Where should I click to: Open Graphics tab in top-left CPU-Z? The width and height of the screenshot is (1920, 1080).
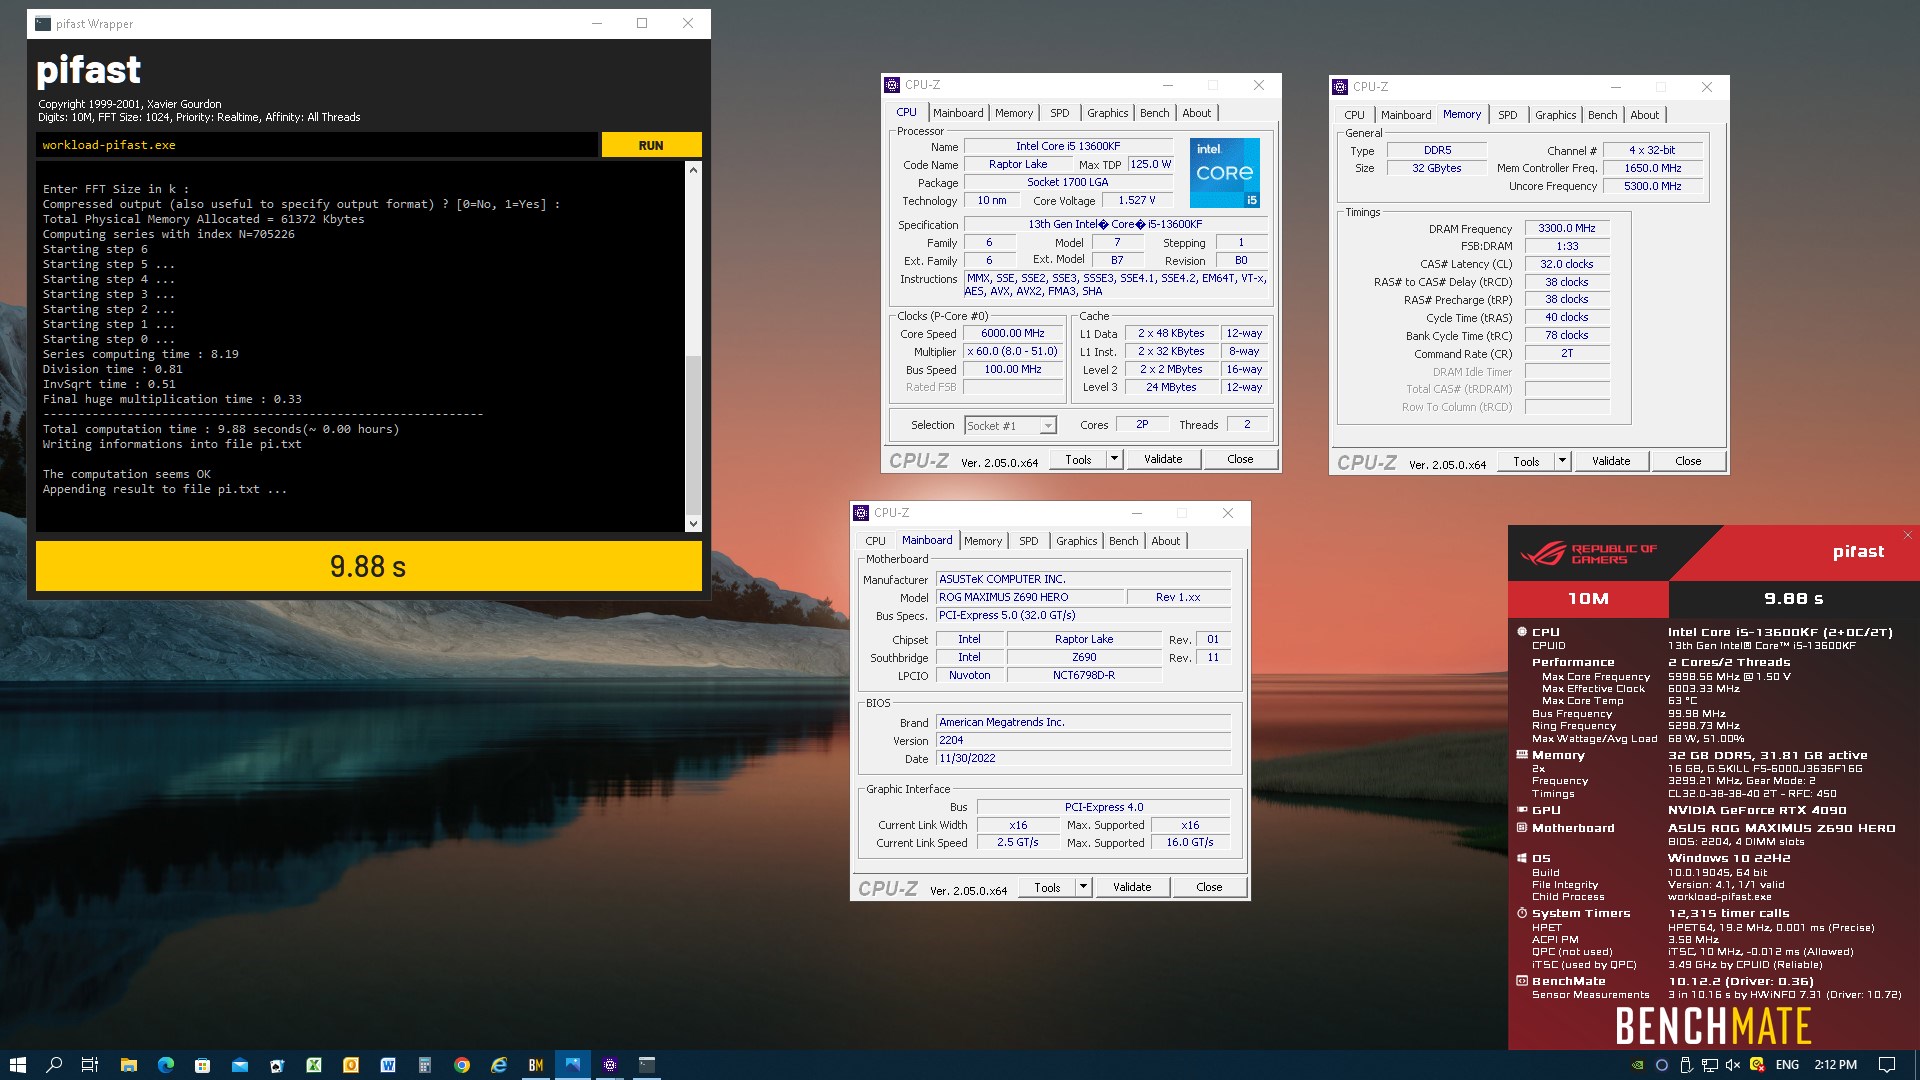pos(1107,113)
